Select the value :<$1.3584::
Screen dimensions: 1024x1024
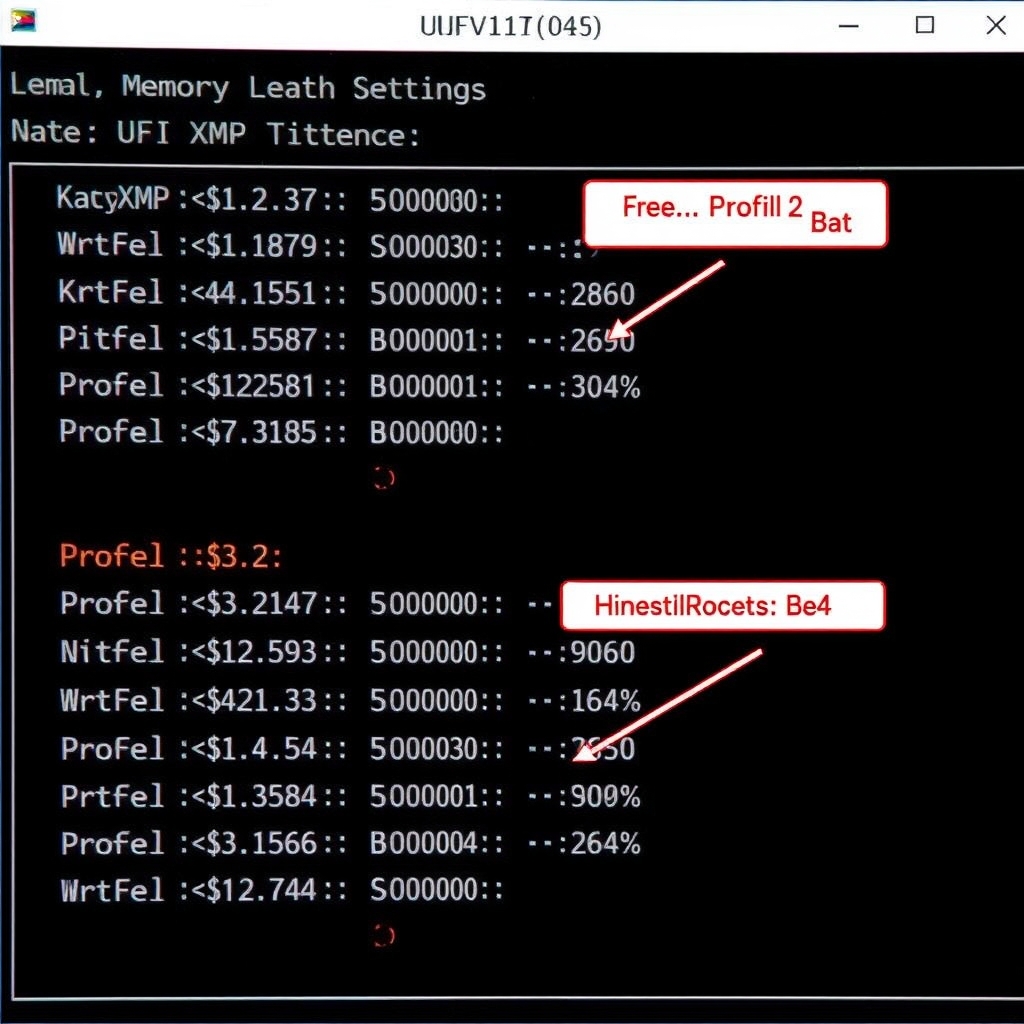click(262, 797)
